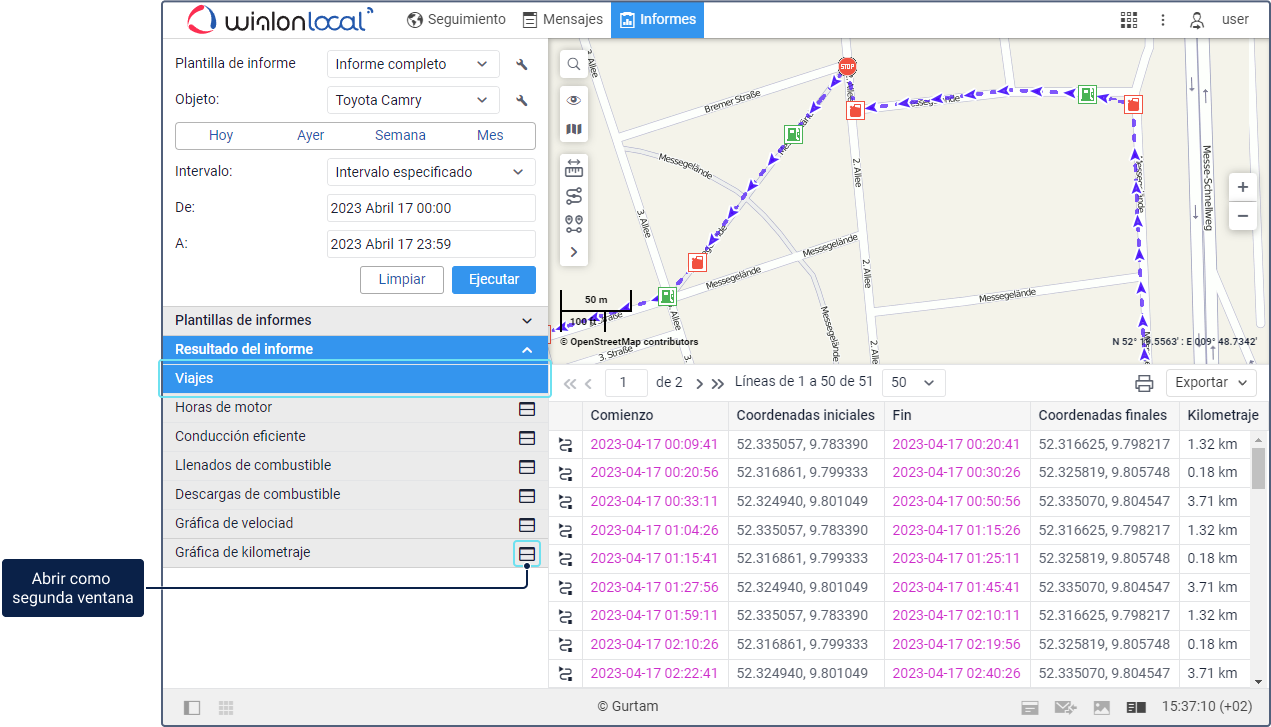This screenshot has height=727, width=1271.
Task: Go to first page of results
Action: pos(570,383)
